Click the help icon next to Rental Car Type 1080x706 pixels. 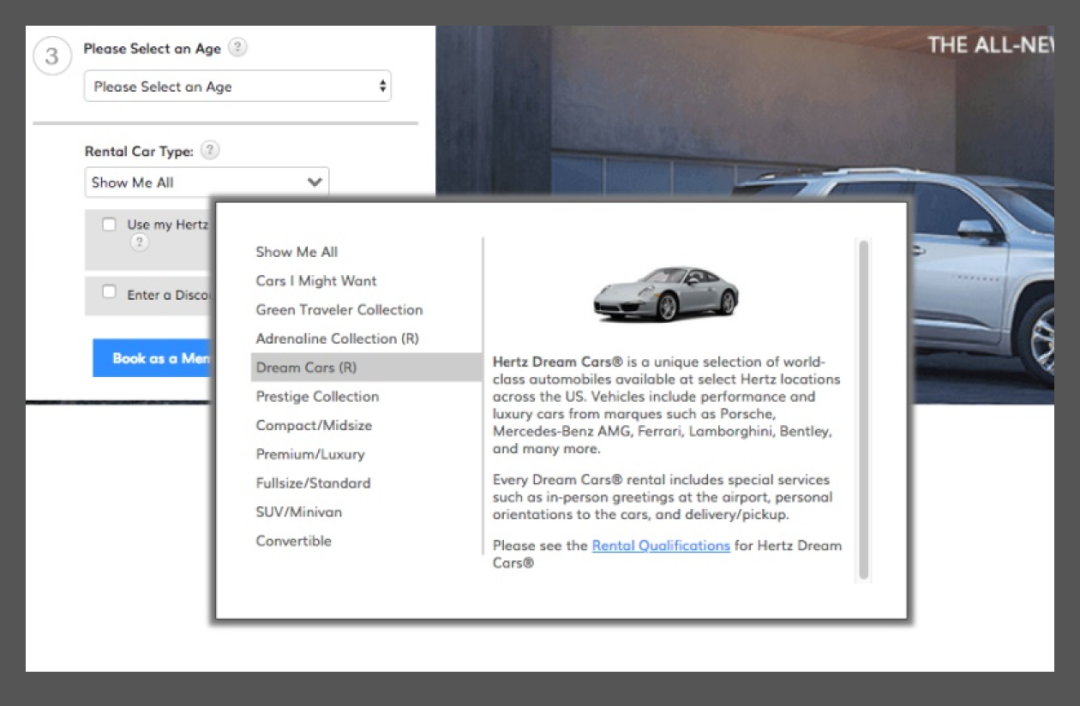pyautogui.click(x=210, y=150)
